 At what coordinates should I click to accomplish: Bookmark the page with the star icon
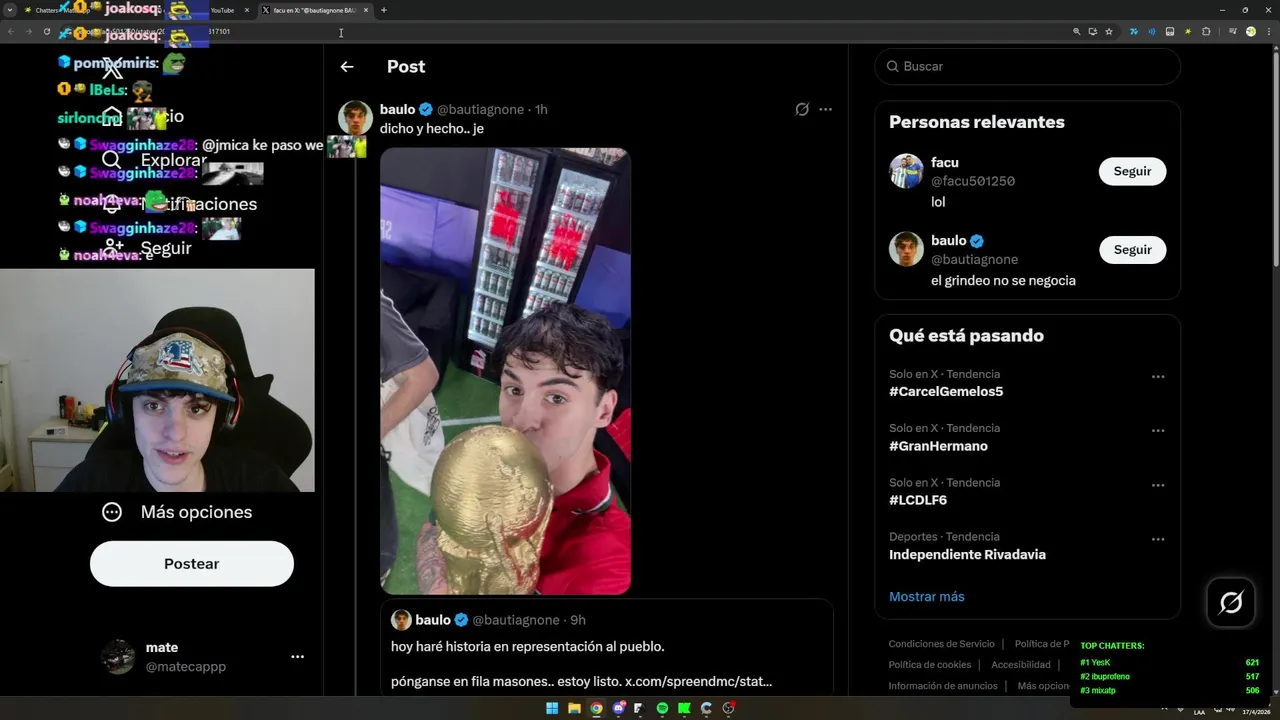point(1109,32)
